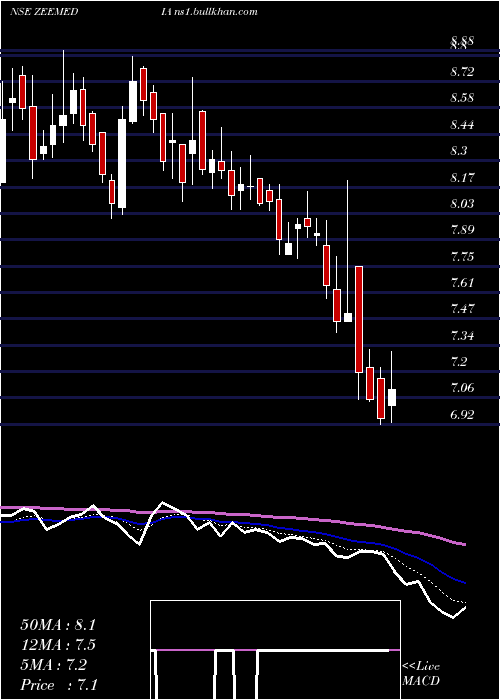This screenshot has width=500, height=700.
Task: Click the 7.75 price axis label
Action: (462, 257)
